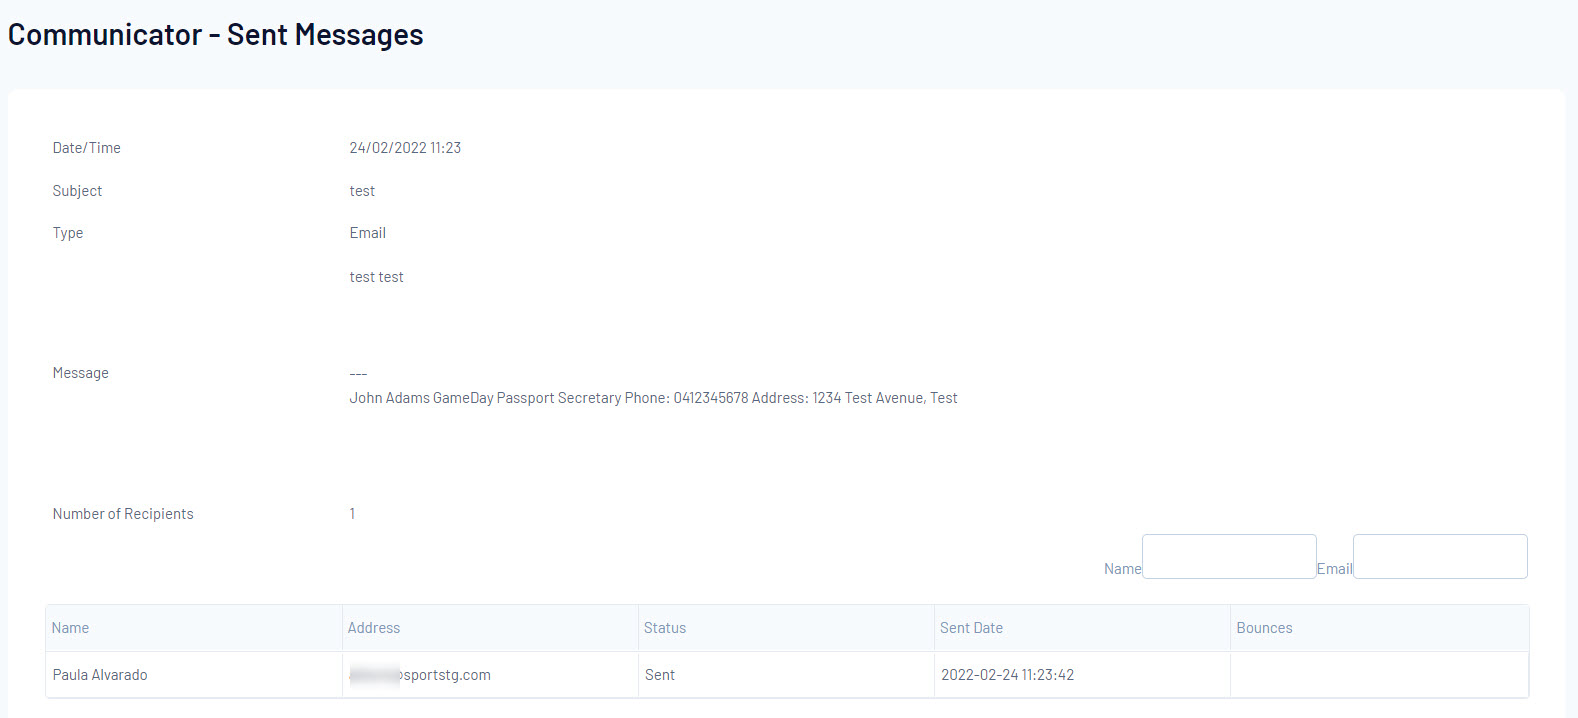Click the Type value 'Email'
This screenshot has width=1578, height=718.
[x=367, y=233]
